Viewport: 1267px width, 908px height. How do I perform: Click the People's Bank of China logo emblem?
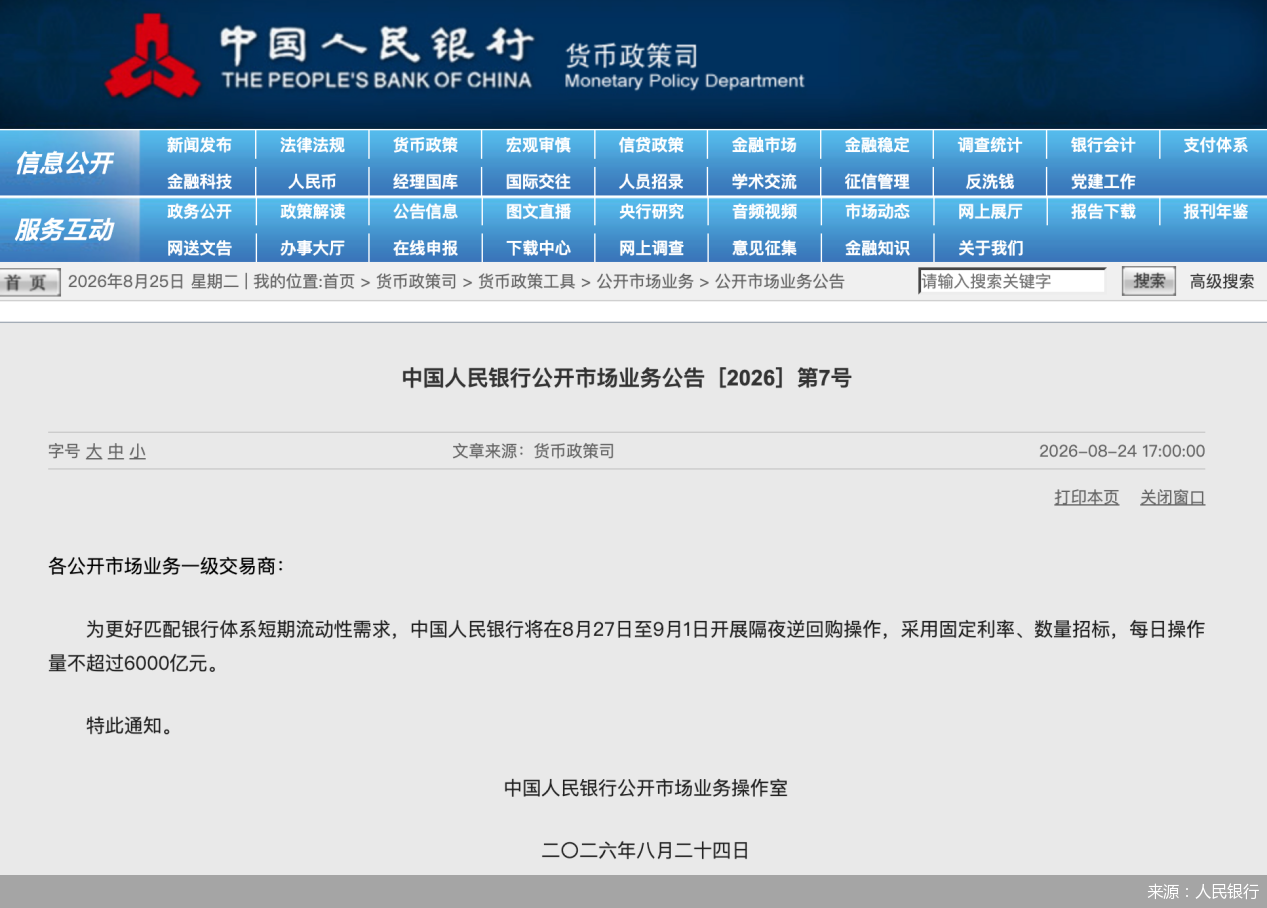[153, 57]
